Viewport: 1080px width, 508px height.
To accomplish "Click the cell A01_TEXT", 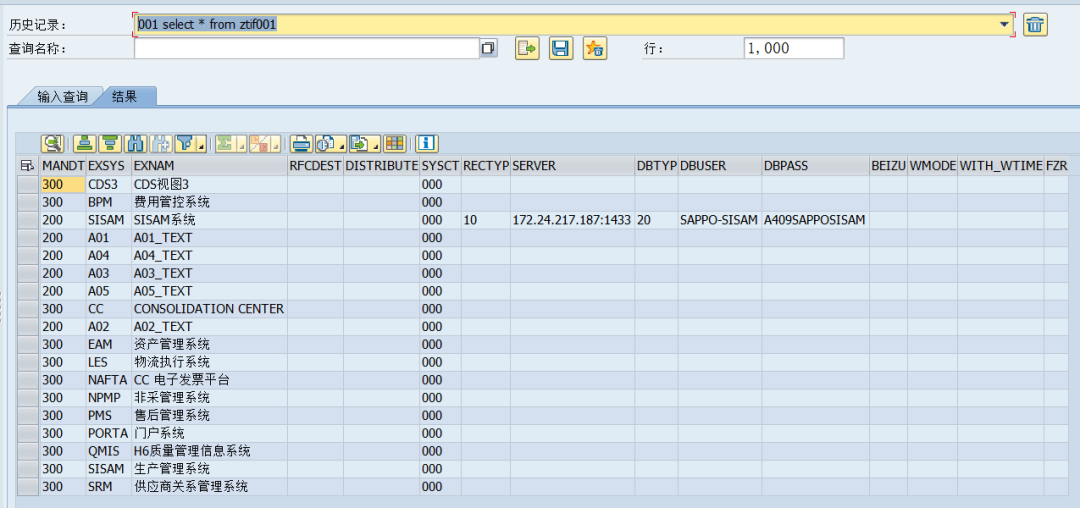I will point(209,238).
